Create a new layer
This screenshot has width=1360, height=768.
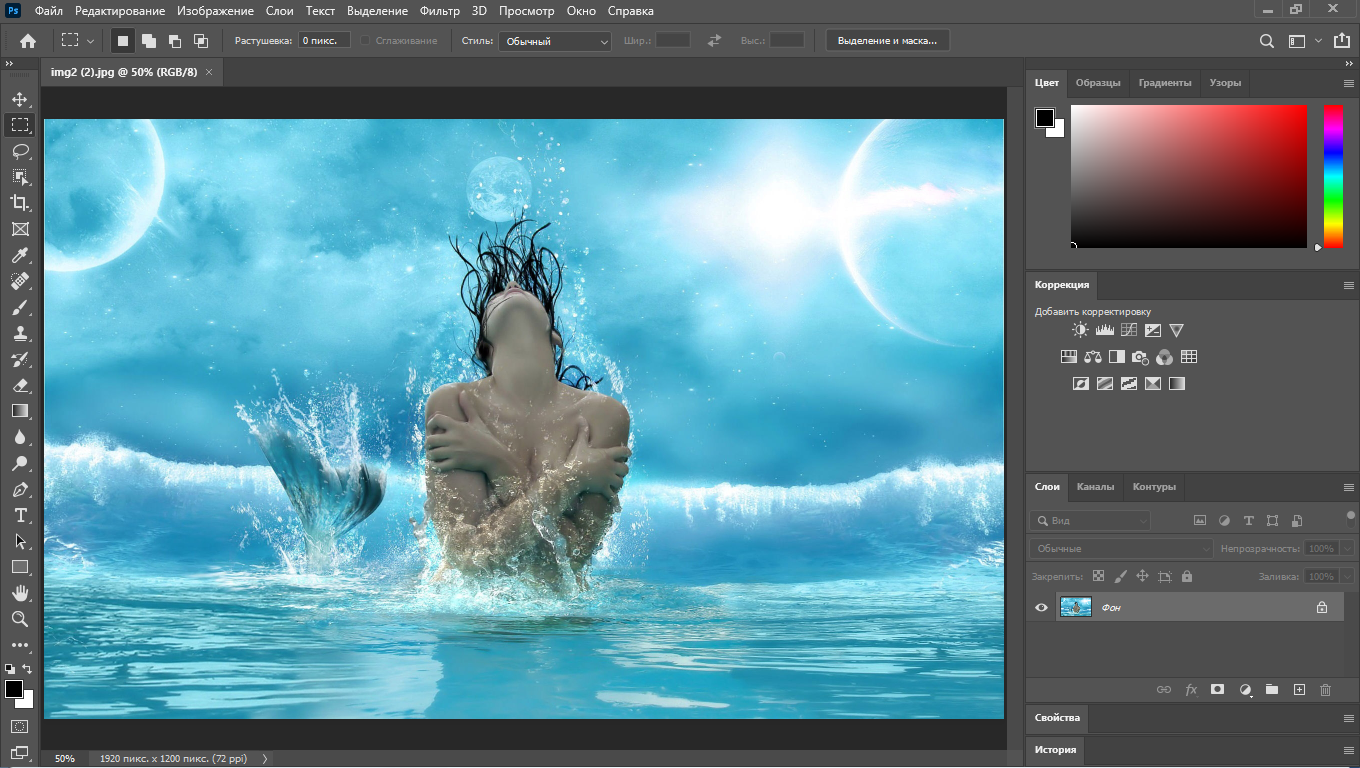click(x=1299, y=690)
